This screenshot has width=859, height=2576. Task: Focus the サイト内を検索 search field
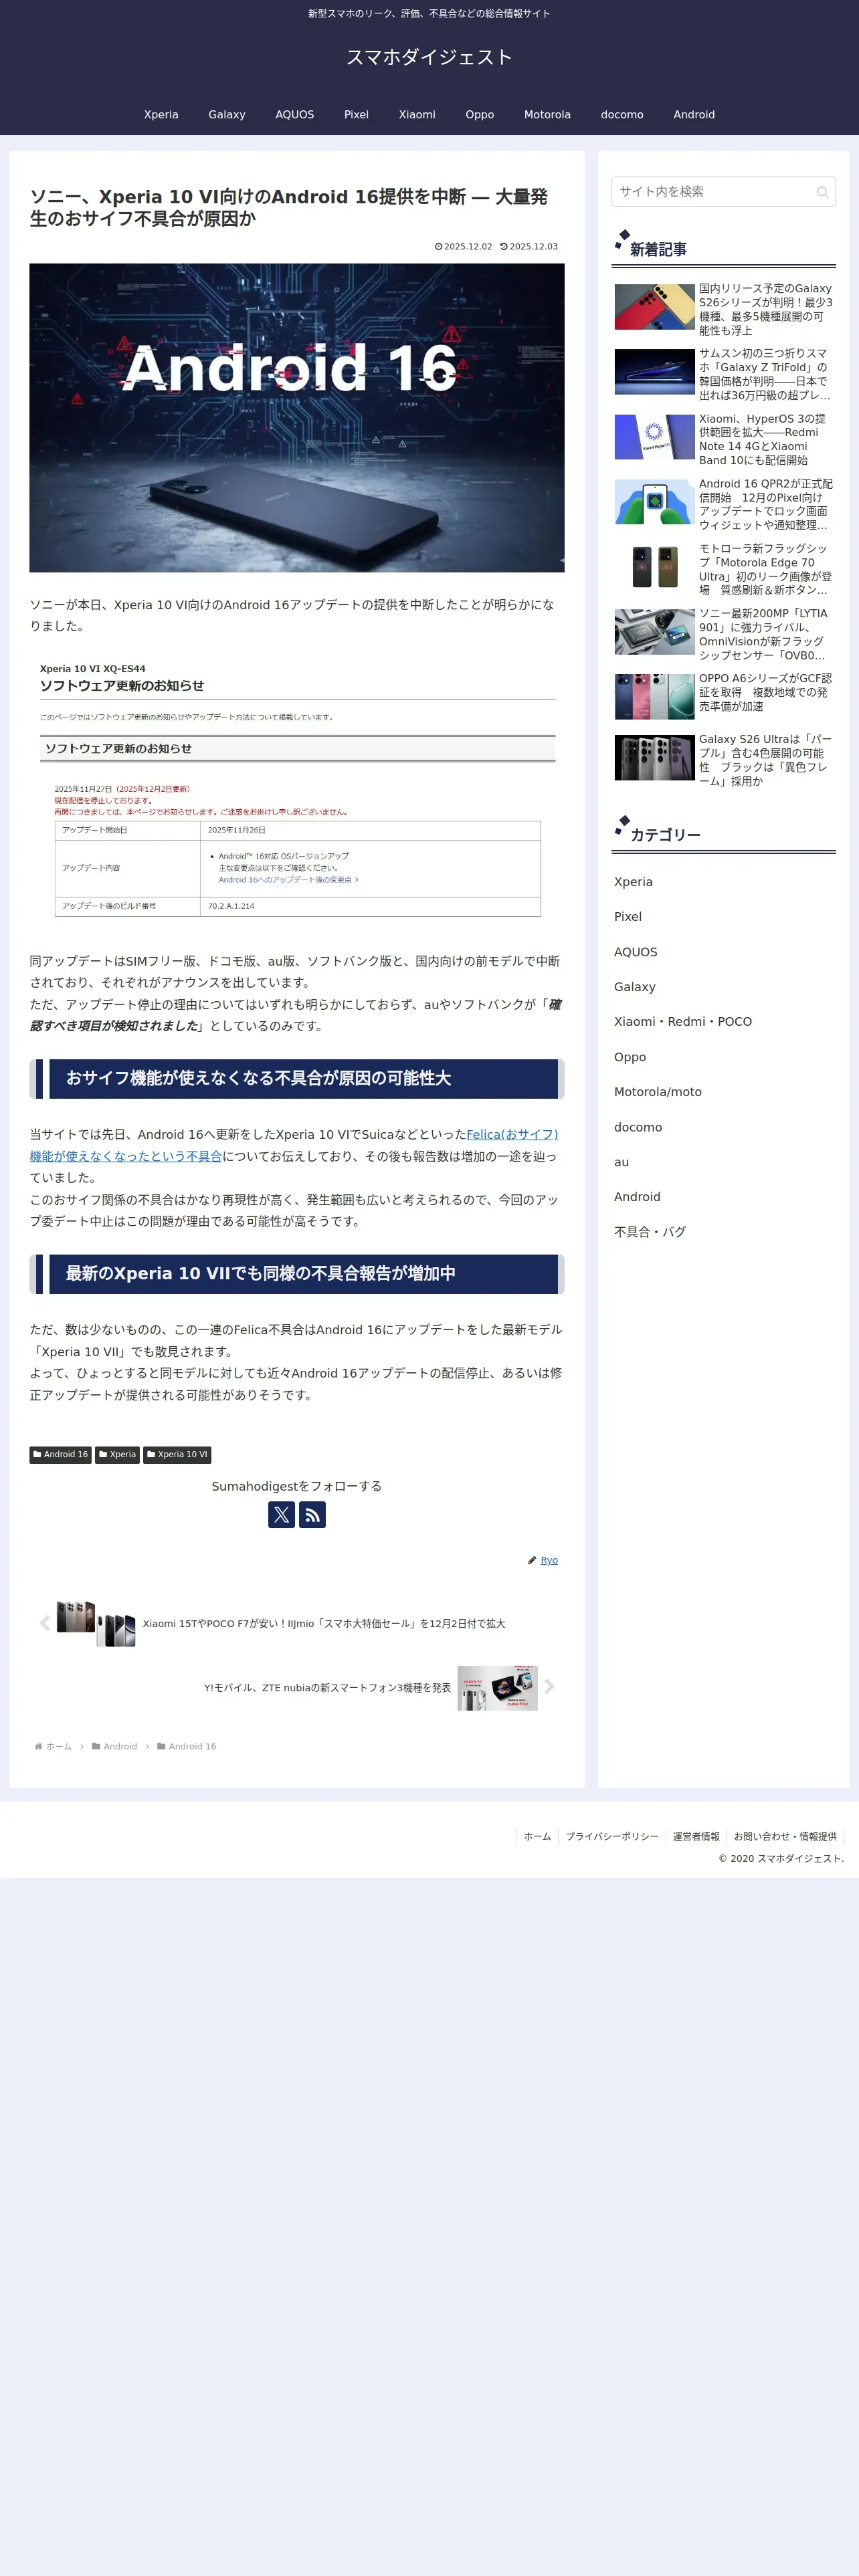(x=723, y=192)
